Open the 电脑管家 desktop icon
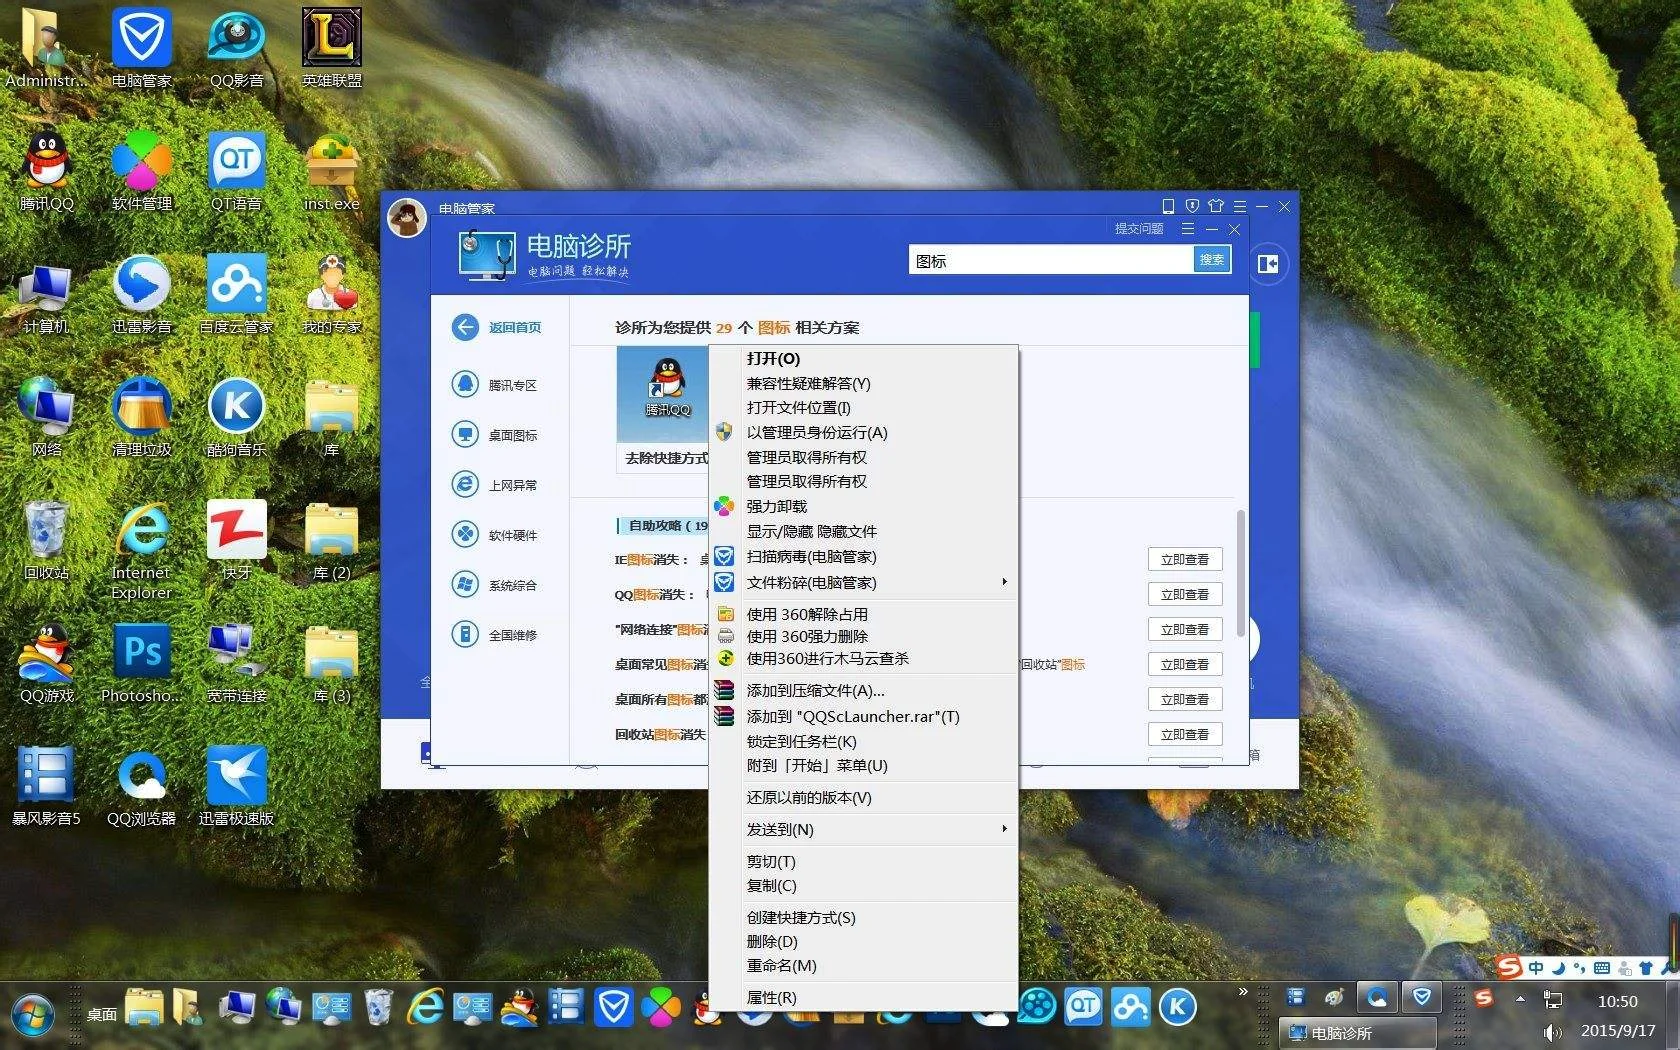Screen dimensions: 1680x1050 (x=141, y=47)
